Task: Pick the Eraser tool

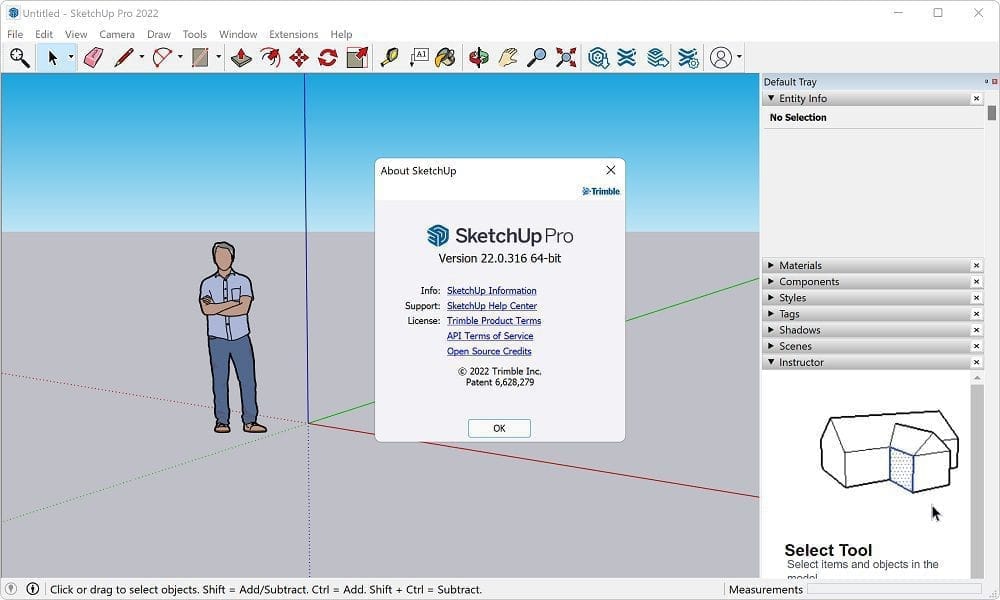Action: pyautogui.click(x=94, y=57)
